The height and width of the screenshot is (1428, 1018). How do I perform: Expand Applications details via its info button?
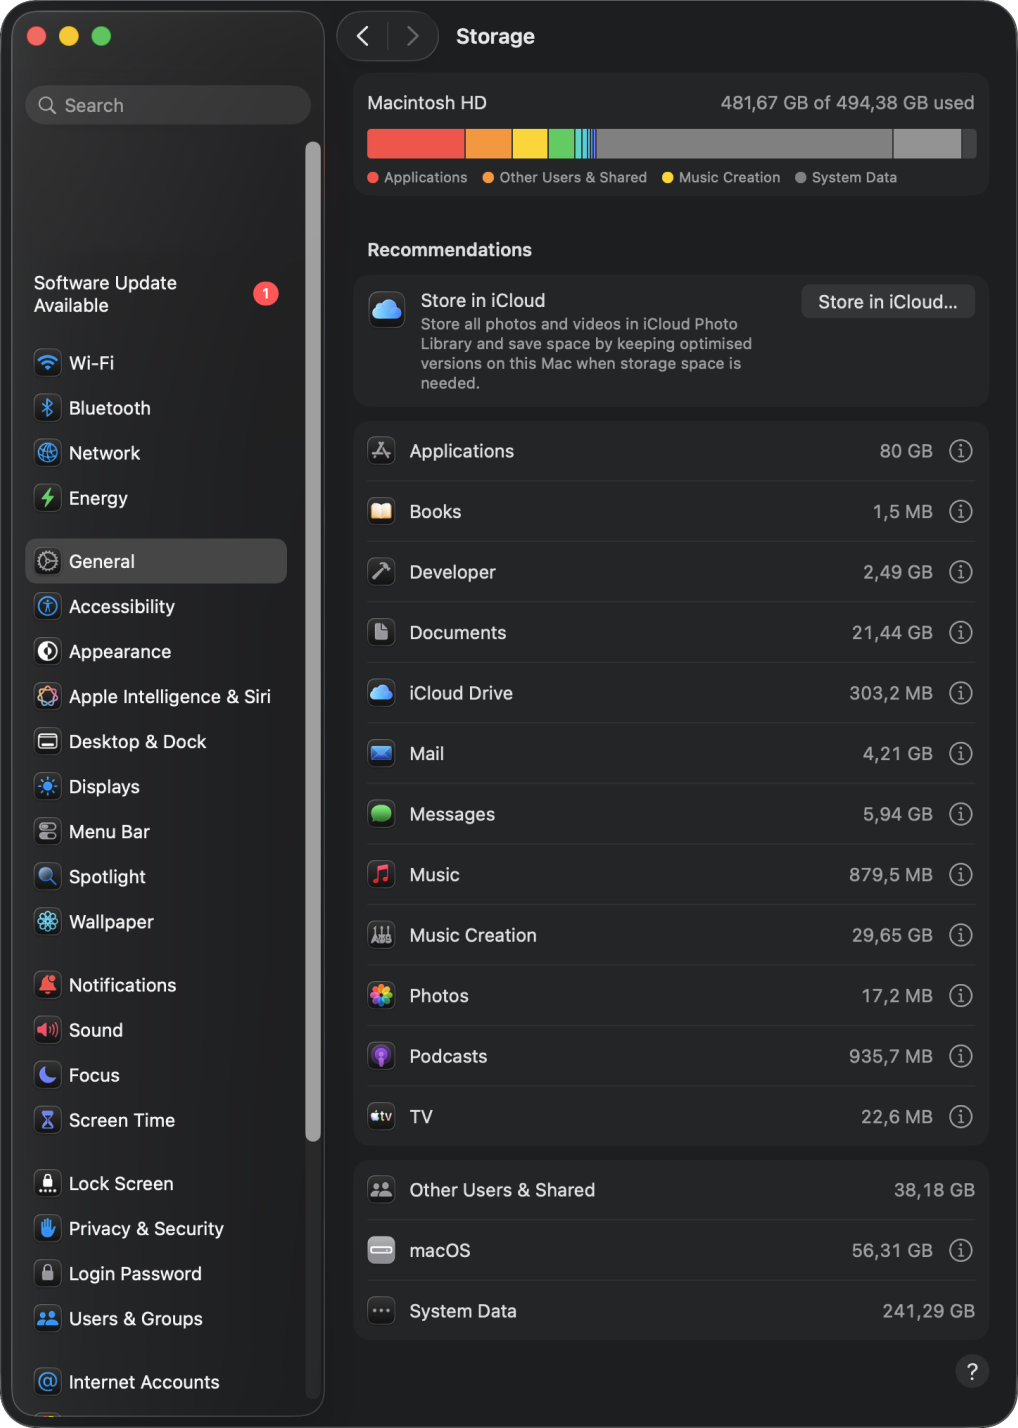pos(960,451)
